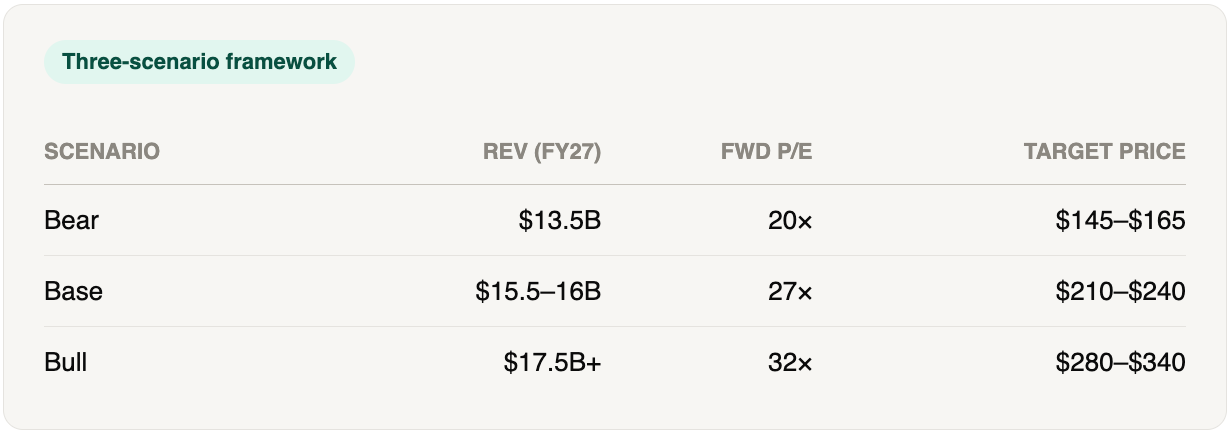The height and width of the screenshot is (434, 1232).
Task: Select the 32× forward P/E value
Action: (x=791, y=362)
